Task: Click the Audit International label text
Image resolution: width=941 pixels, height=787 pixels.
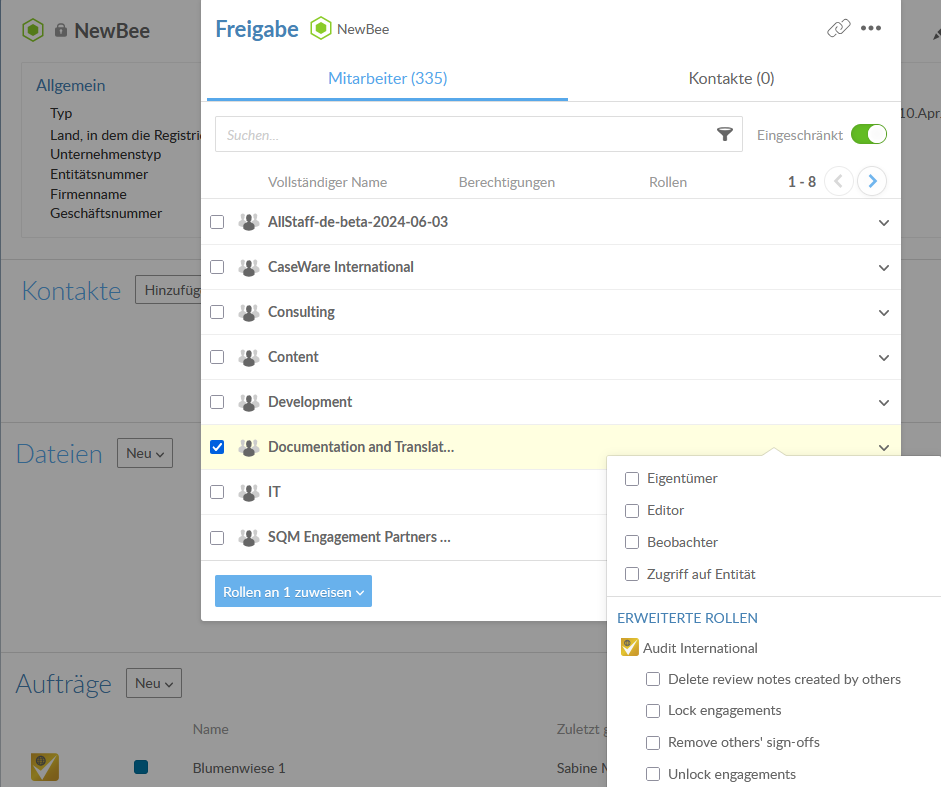Action: (x=700, y=648)
